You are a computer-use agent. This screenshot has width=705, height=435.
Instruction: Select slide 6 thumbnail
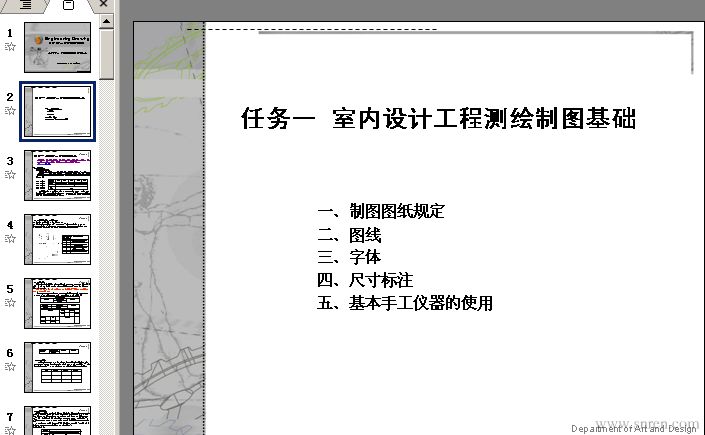pyautogui.click(x=58, y=367)
